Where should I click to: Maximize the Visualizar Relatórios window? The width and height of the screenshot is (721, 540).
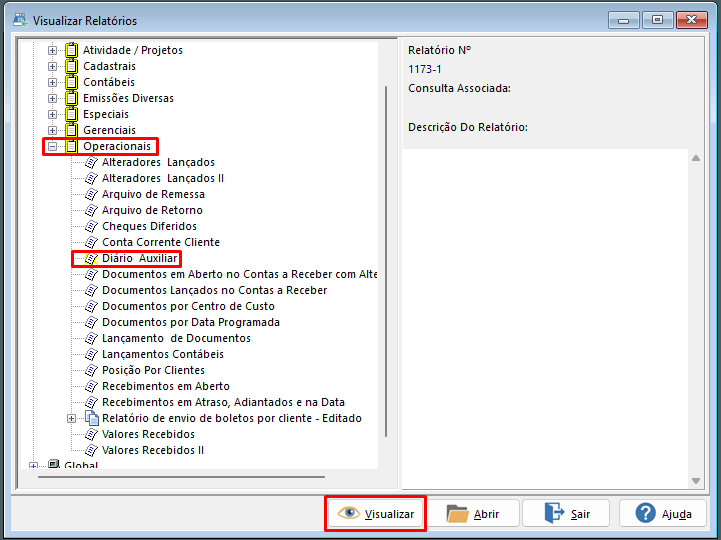coord(657,20)
